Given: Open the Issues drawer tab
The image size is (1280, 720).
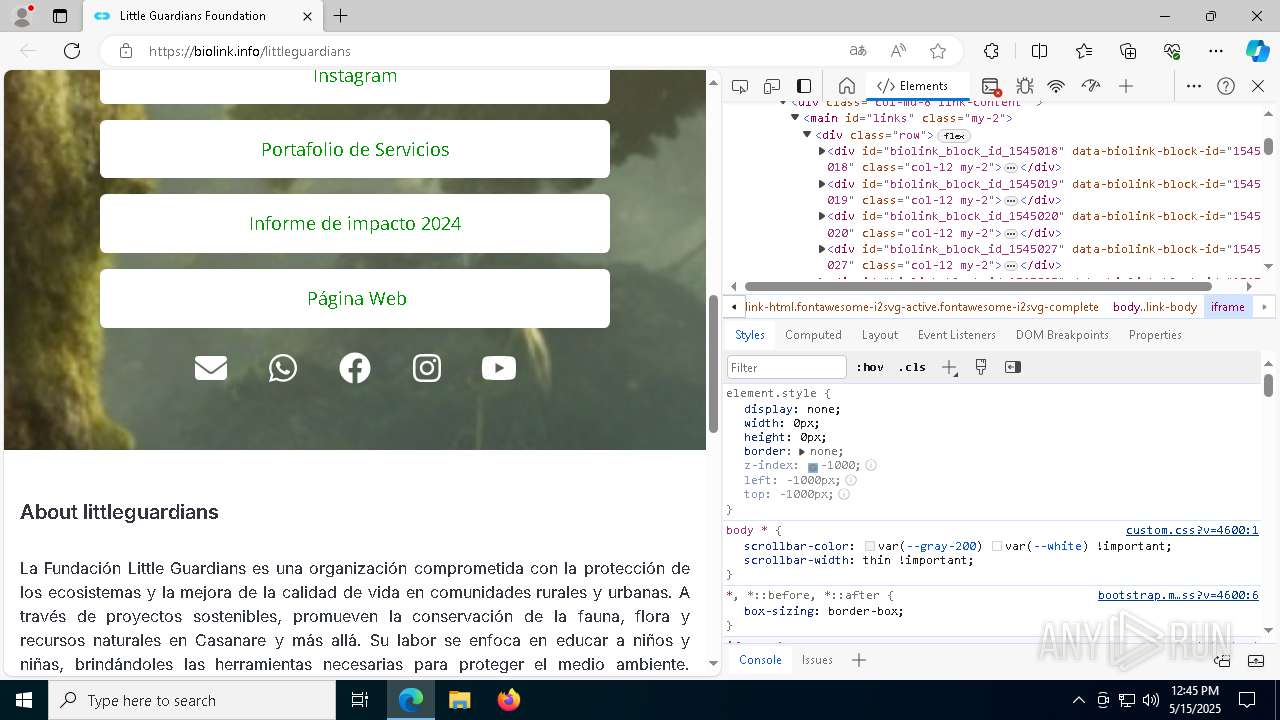Looking at the screenshot, I should 817,660.
